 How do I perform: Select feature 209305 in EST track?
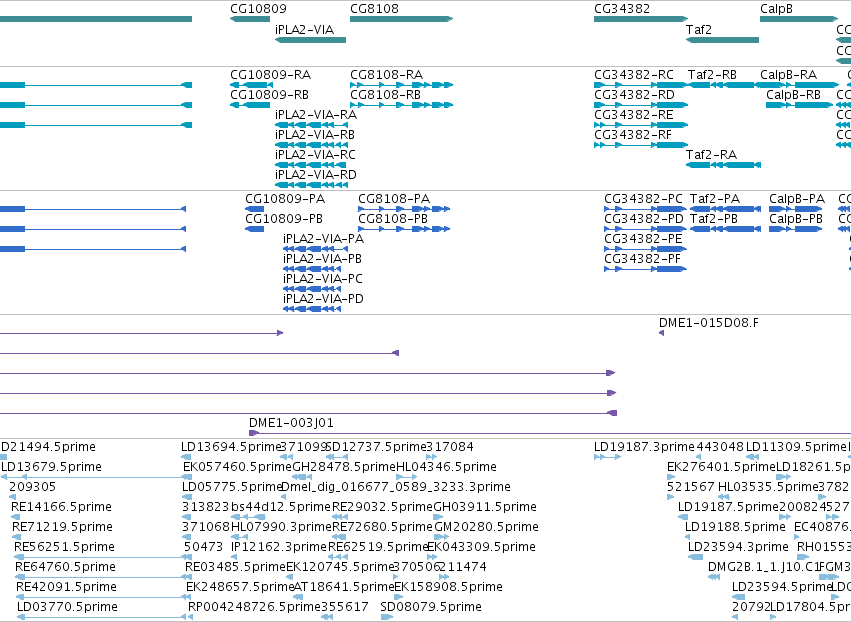(x=13, y=497)
